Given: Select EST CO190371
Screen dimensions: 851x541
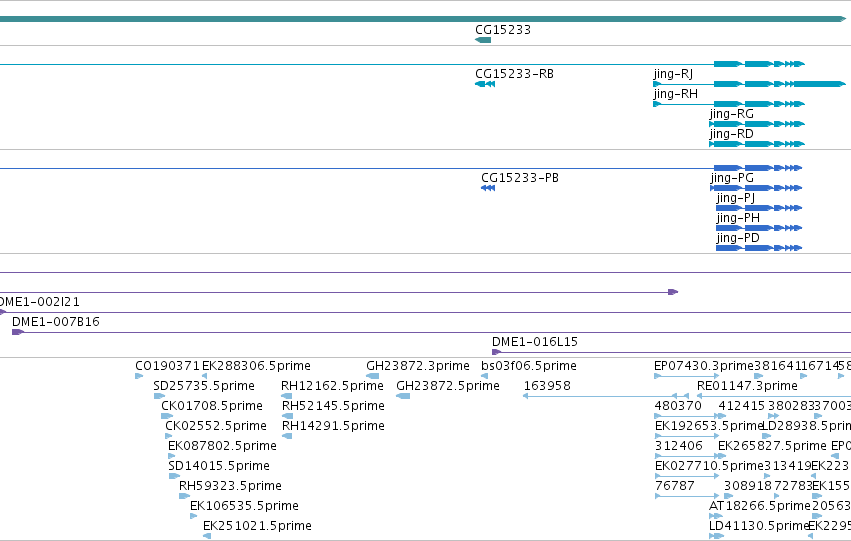Looking at the screenshot, I should (167, 366).
